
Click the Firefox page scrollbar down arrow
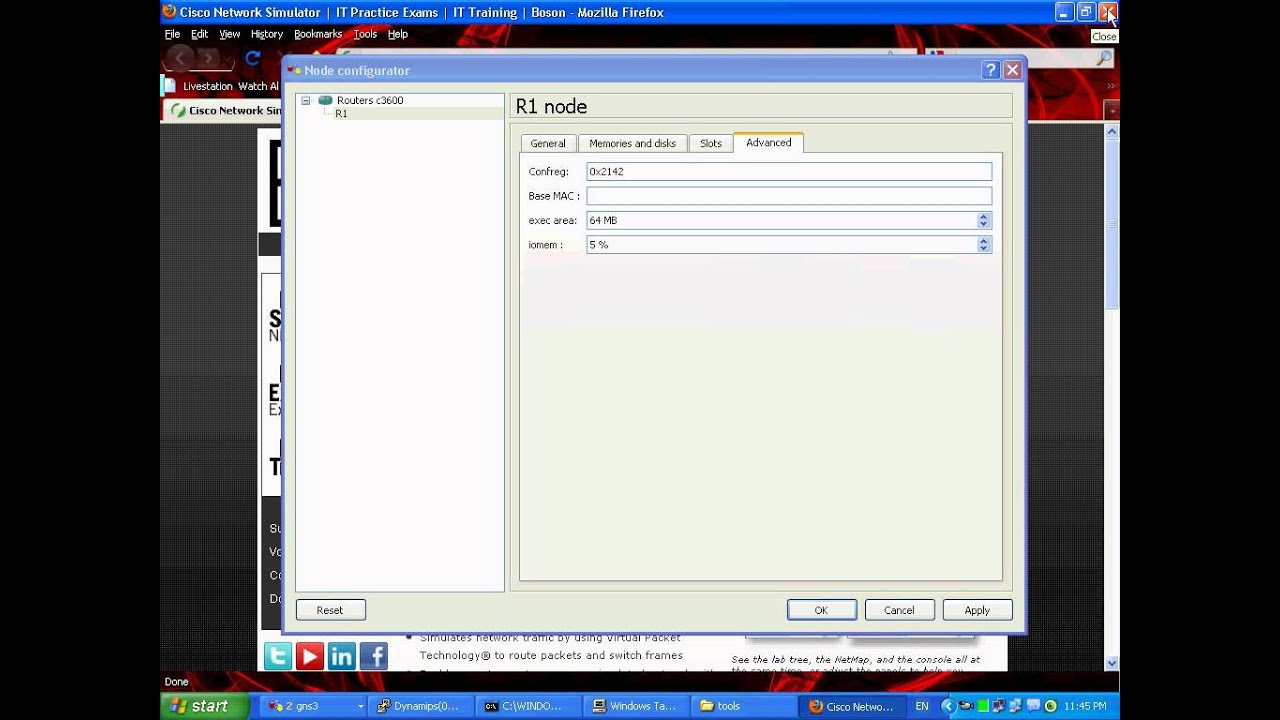click(1111, 663)
